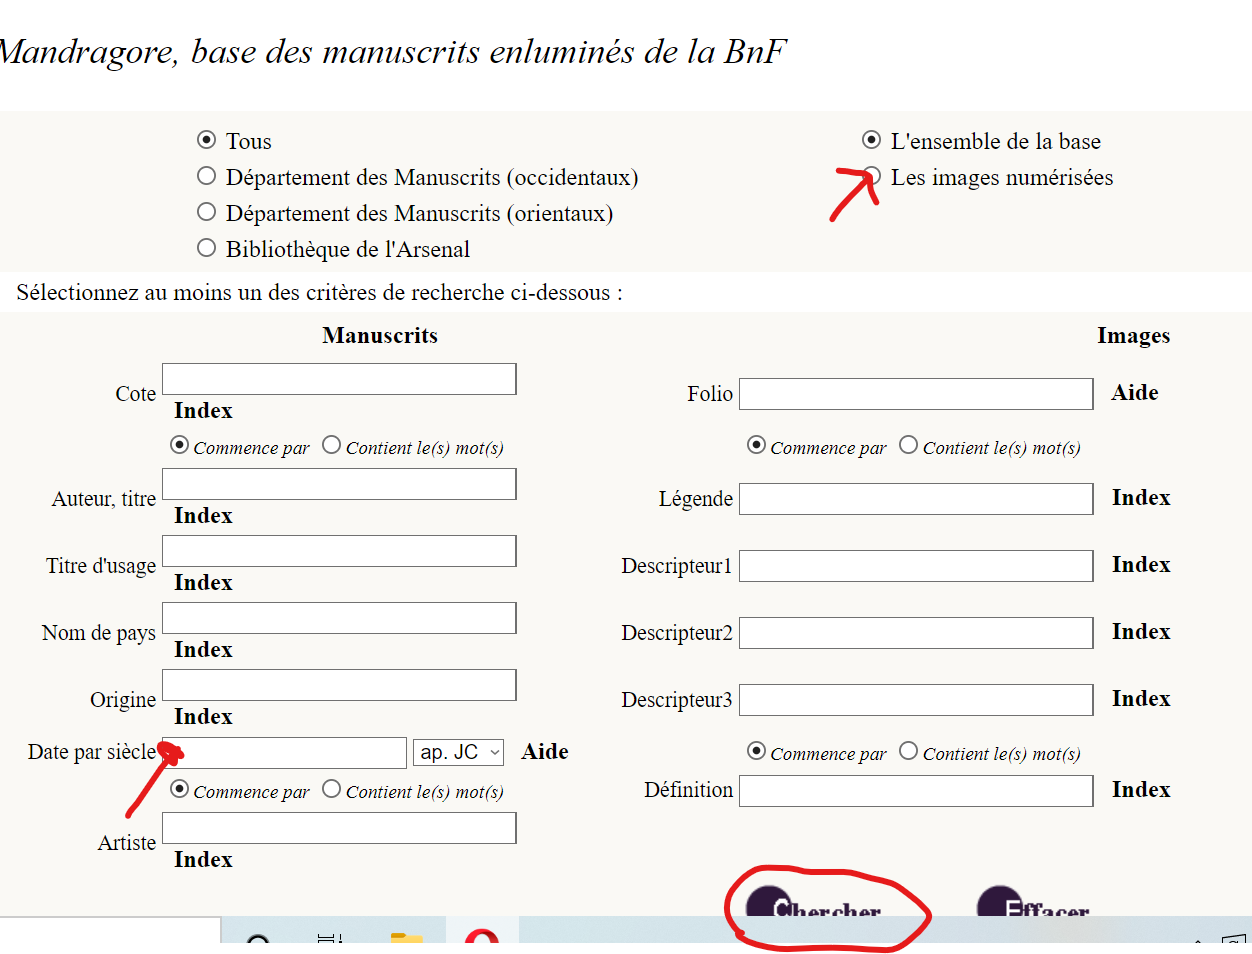Click the Descripteur3 input field
The width and height of the screenshot is (1252, 954).
click(x=916, y=700)
